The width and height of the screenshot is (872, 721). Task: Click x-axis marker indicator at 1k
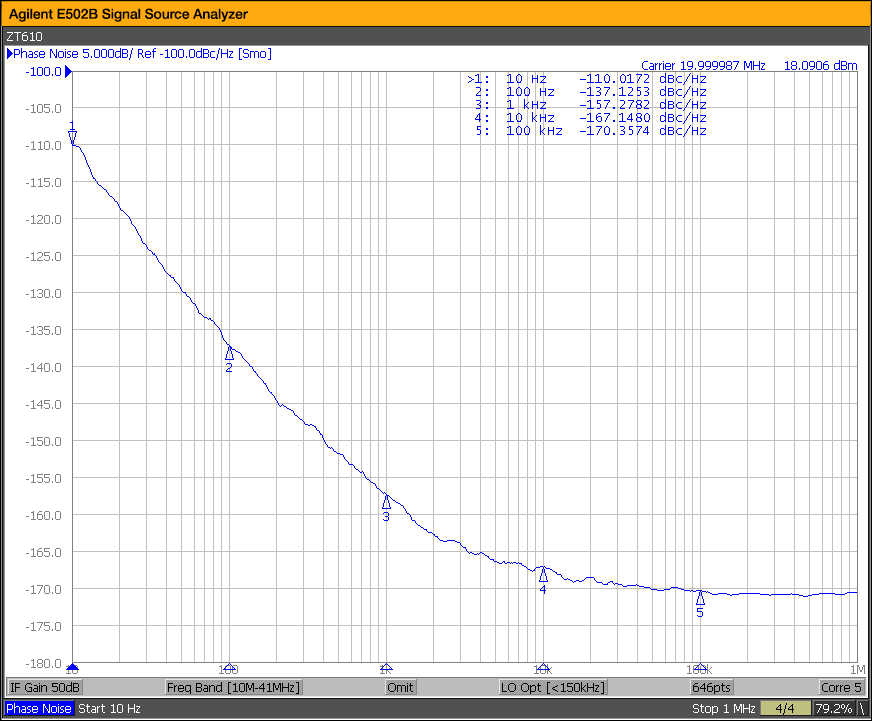coord(387,667)
